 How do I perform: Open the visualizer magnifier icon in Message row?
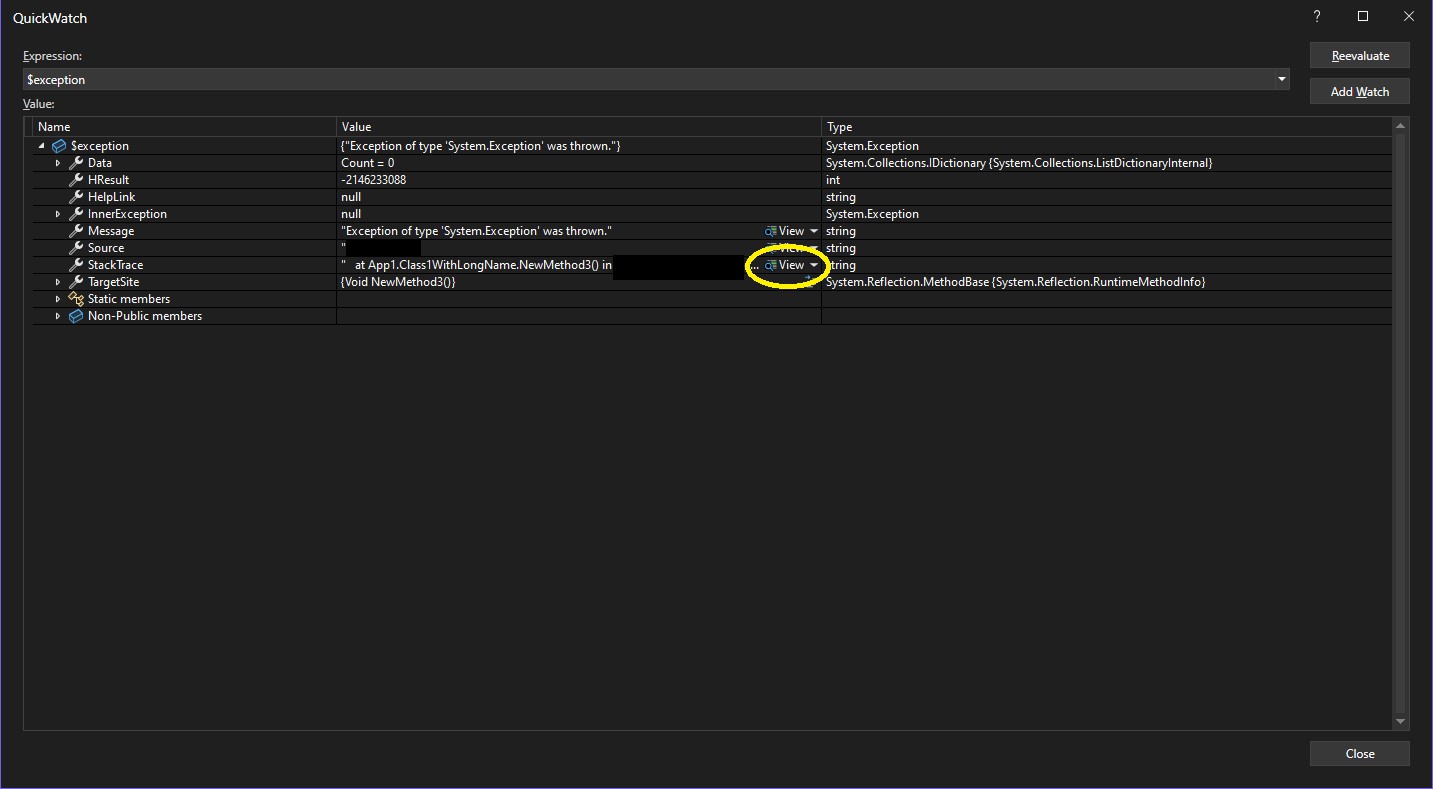(771, 231)
